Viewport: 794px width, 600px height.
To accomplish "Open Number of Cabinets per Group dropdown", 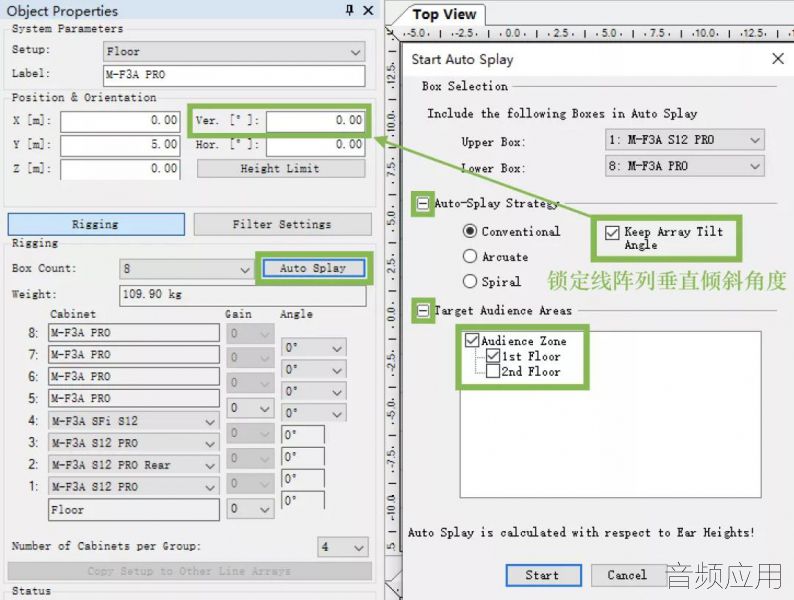I will [x=343, y=547].
